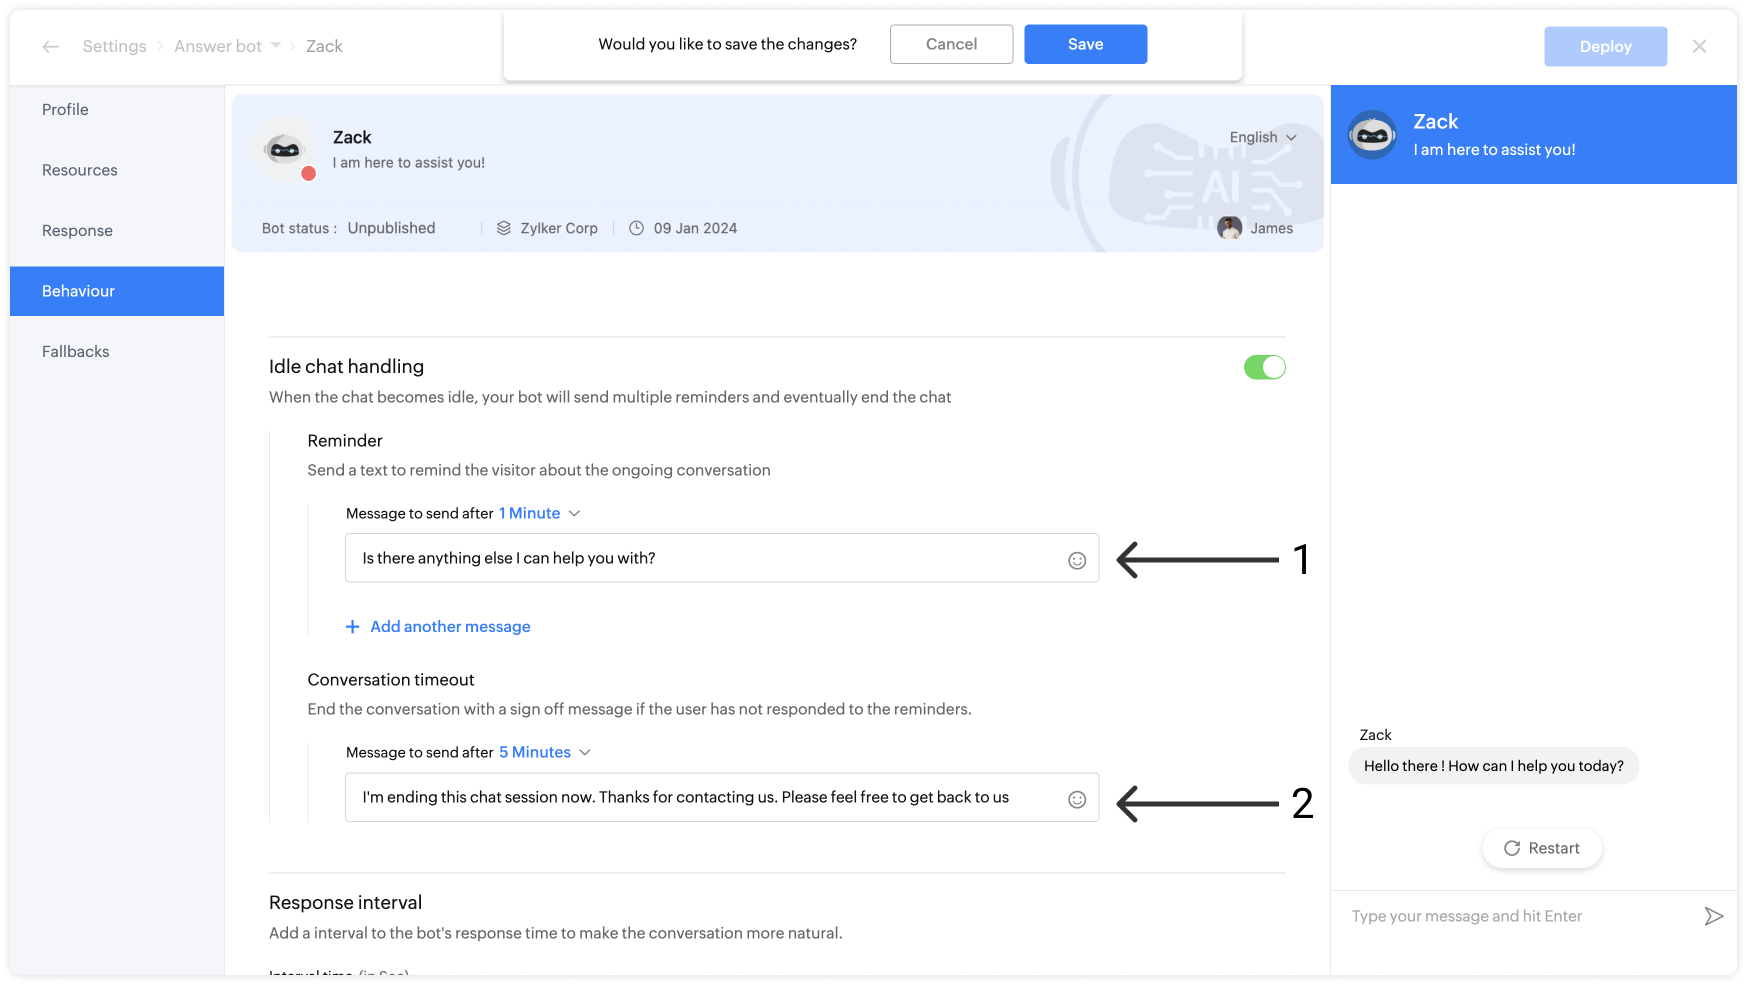The width and height of the screenshot is (1747, 985).
Task: Click the plus icon to add a message
Action: pyautogui.click(x=352, y=627)
